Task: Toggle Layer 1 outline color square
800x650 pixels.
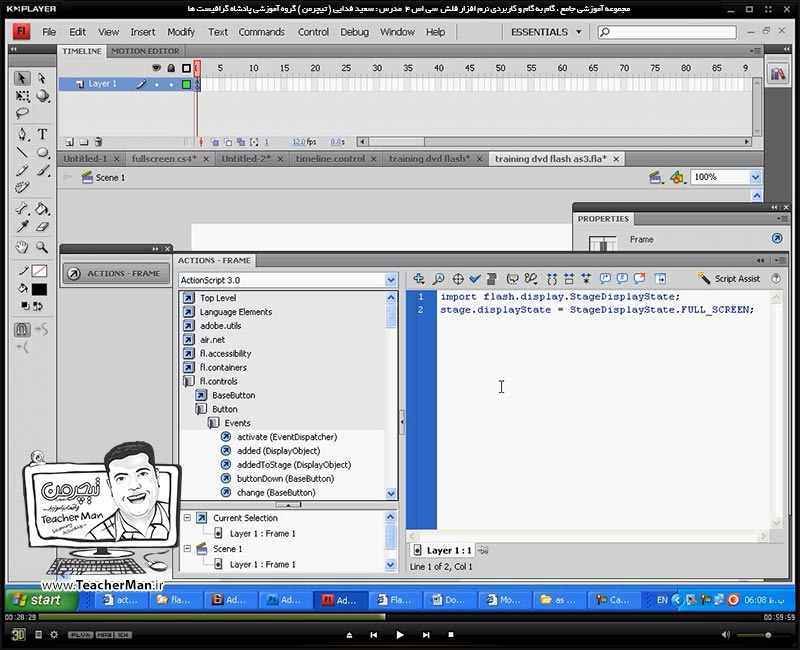Action: (x=186, y=84)
